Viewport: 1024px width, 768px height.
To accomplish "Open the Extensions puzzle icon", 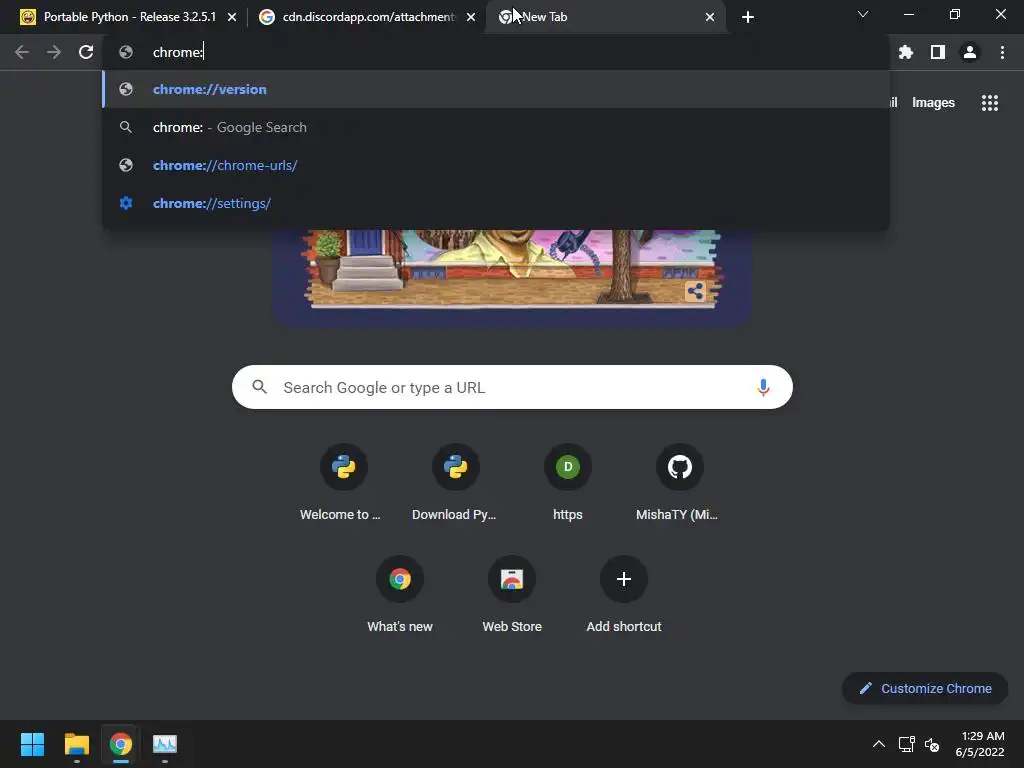I will pos(905,52).
